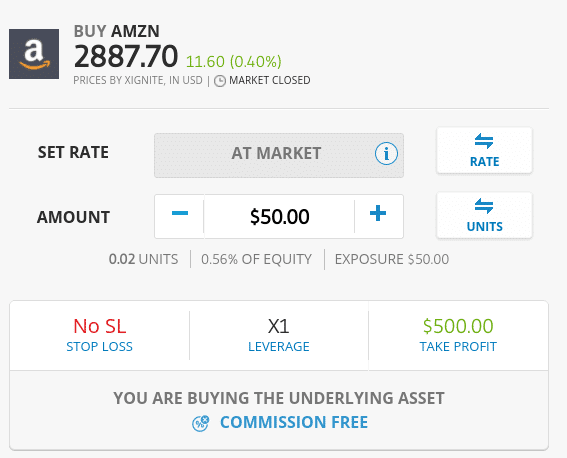The width and height of the screenshot is (567, 458).
Task: Click the AMZN ticker name
Action: coord(135,31)
